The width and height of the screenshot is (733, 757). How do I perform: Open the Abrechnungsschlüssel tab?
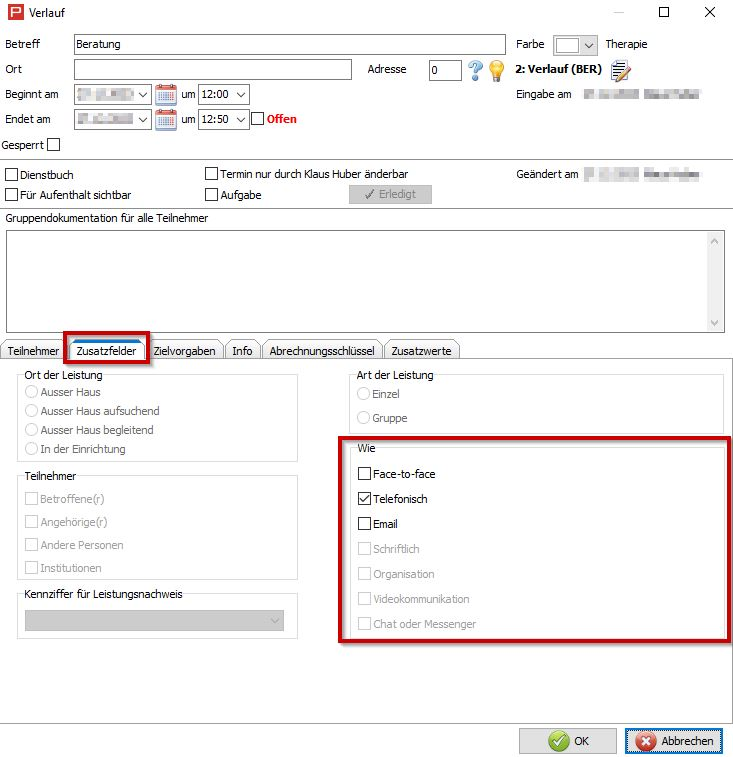(322, 351)
